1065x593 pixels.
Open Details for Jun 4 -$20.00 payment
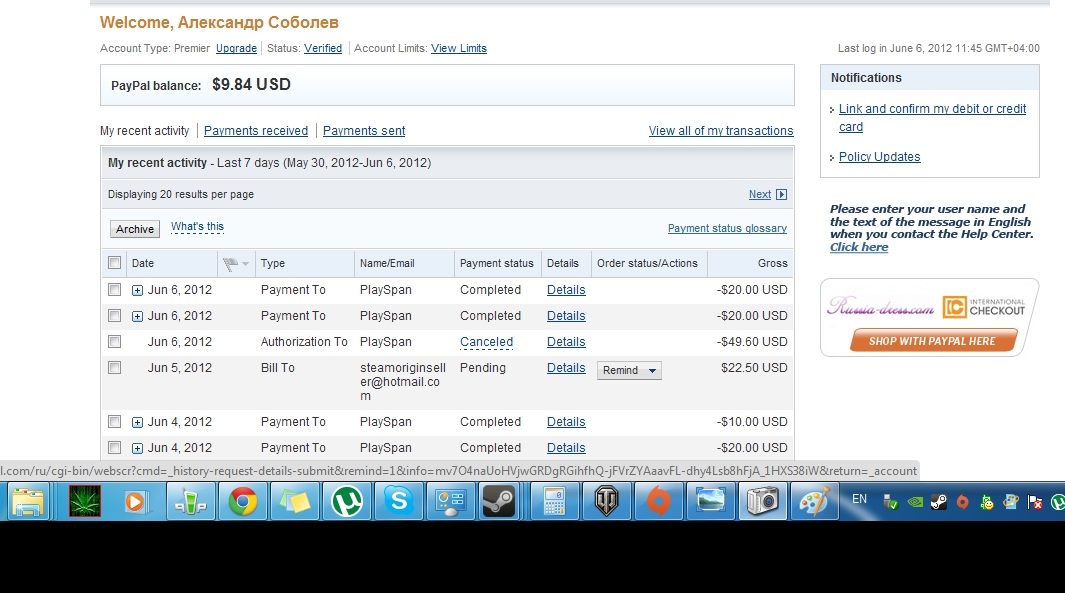[566, 448]
